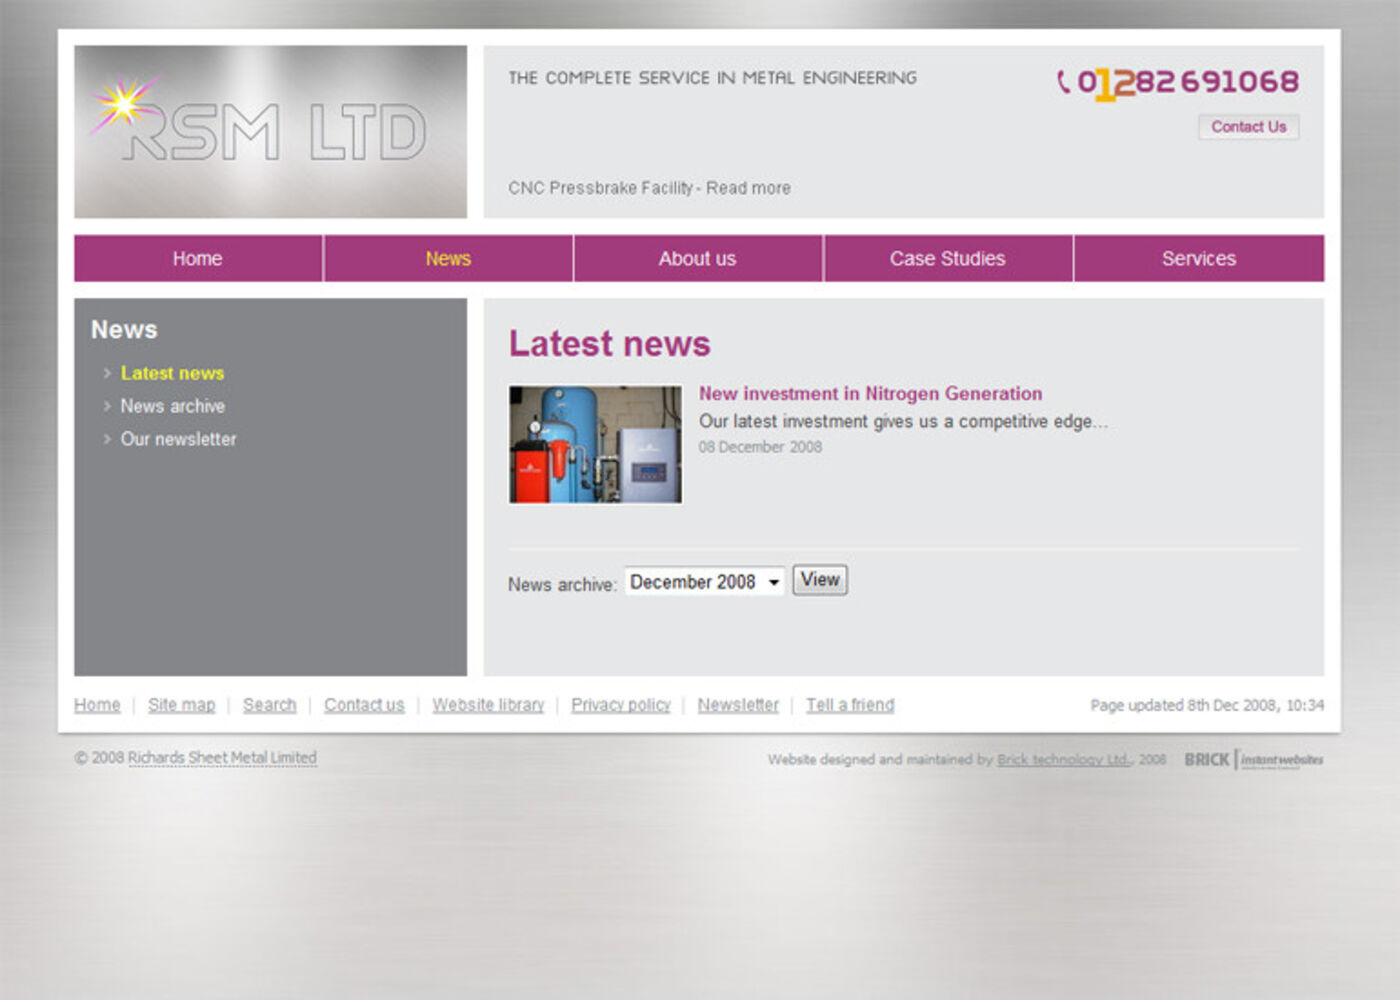Select Latest news in the sidebar

[171, 373]
